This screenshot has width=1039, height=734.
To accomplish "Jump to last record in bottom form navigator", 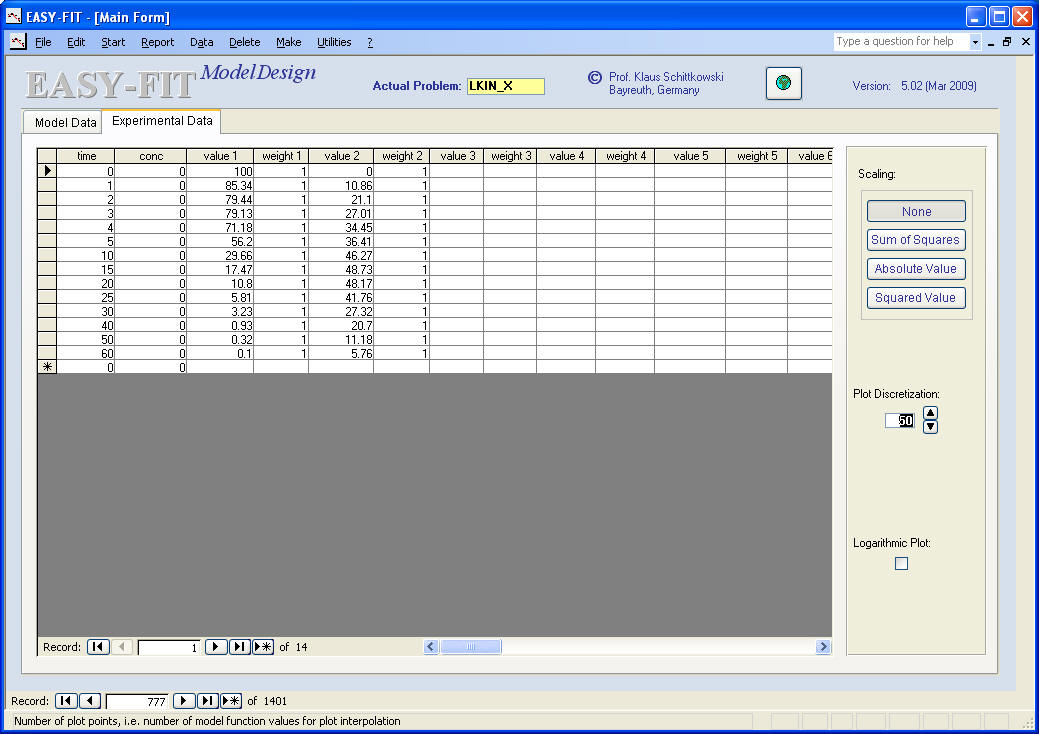I will (207, 701).
